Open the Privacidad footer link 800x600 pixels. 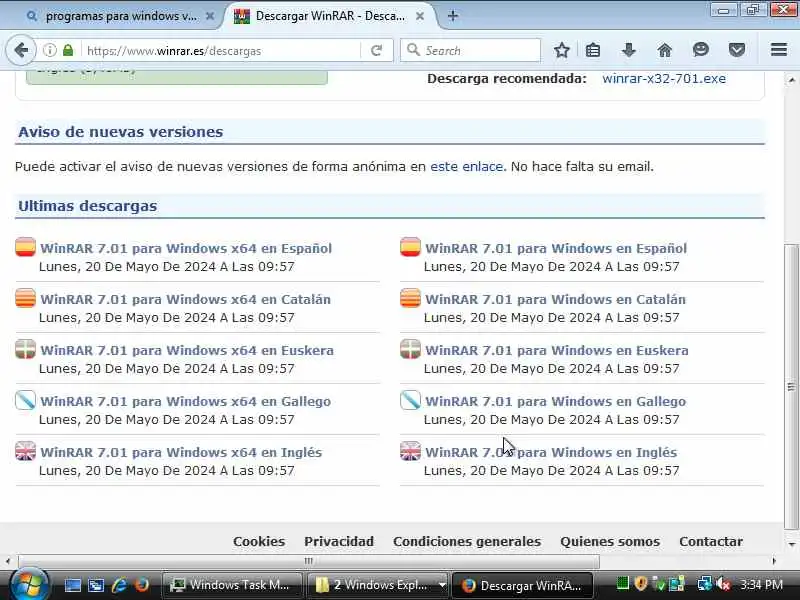(339, 541)
